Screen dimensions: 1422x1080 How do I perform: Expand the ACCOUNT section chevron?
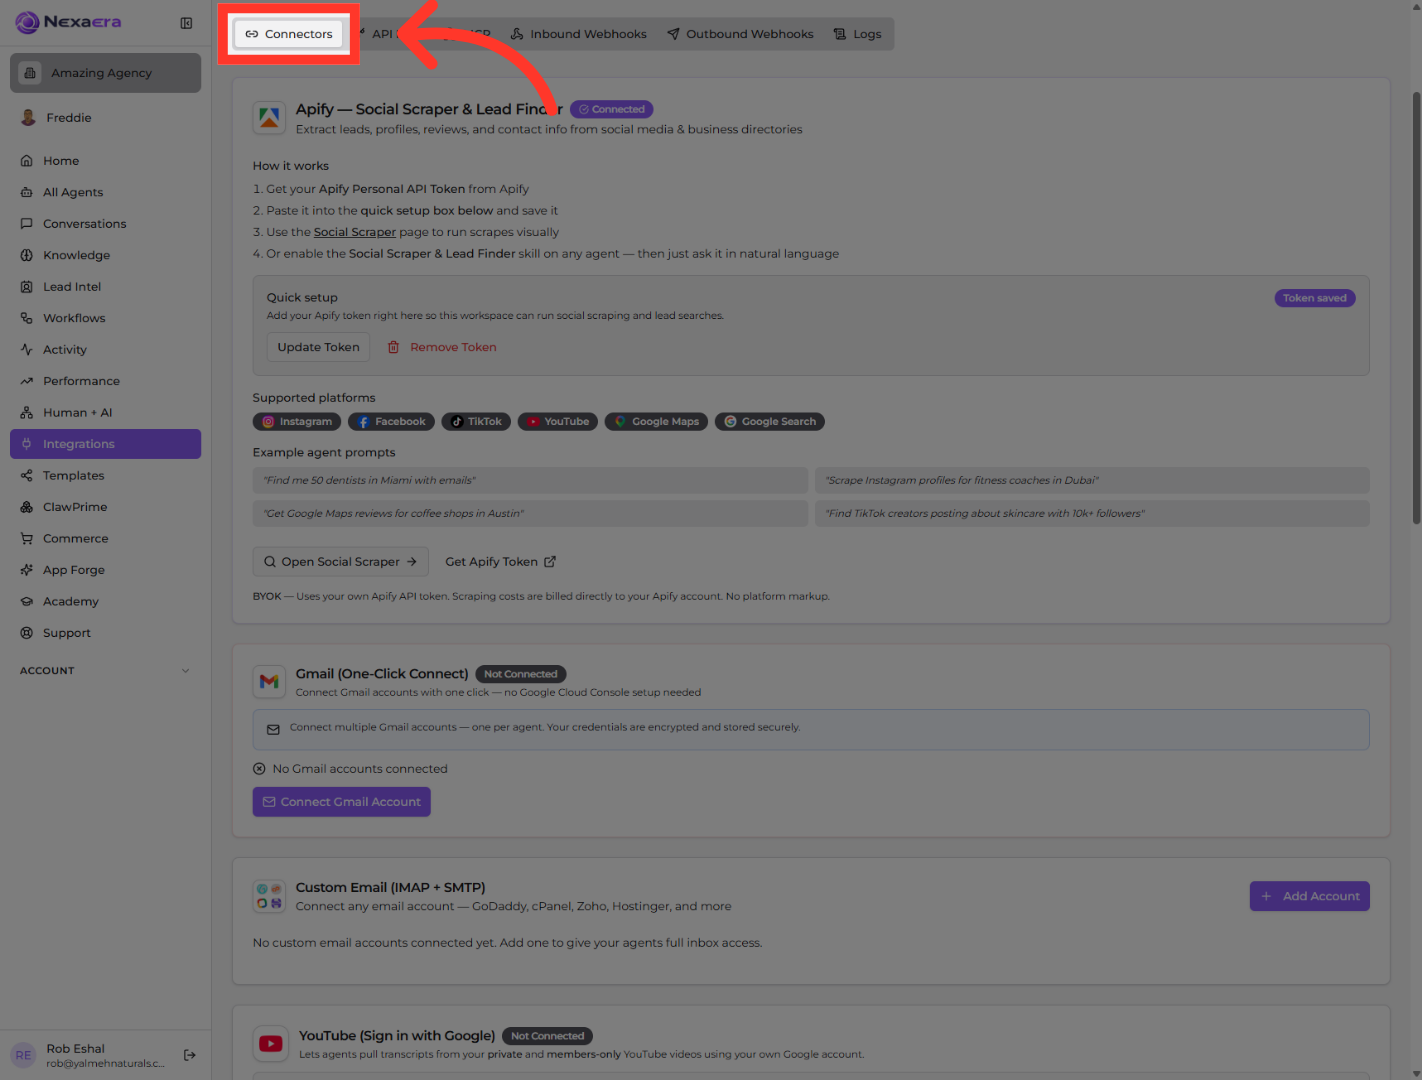[x=186, y=671]
